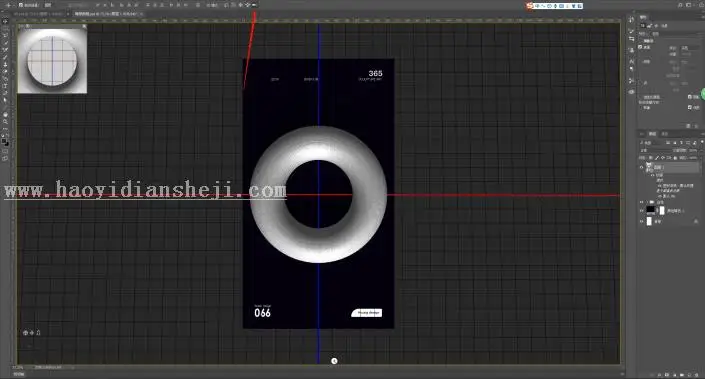Viewport: 705px width, 379px height.
Task: Select the Move tool in toolbar
Action: (5, 22)
